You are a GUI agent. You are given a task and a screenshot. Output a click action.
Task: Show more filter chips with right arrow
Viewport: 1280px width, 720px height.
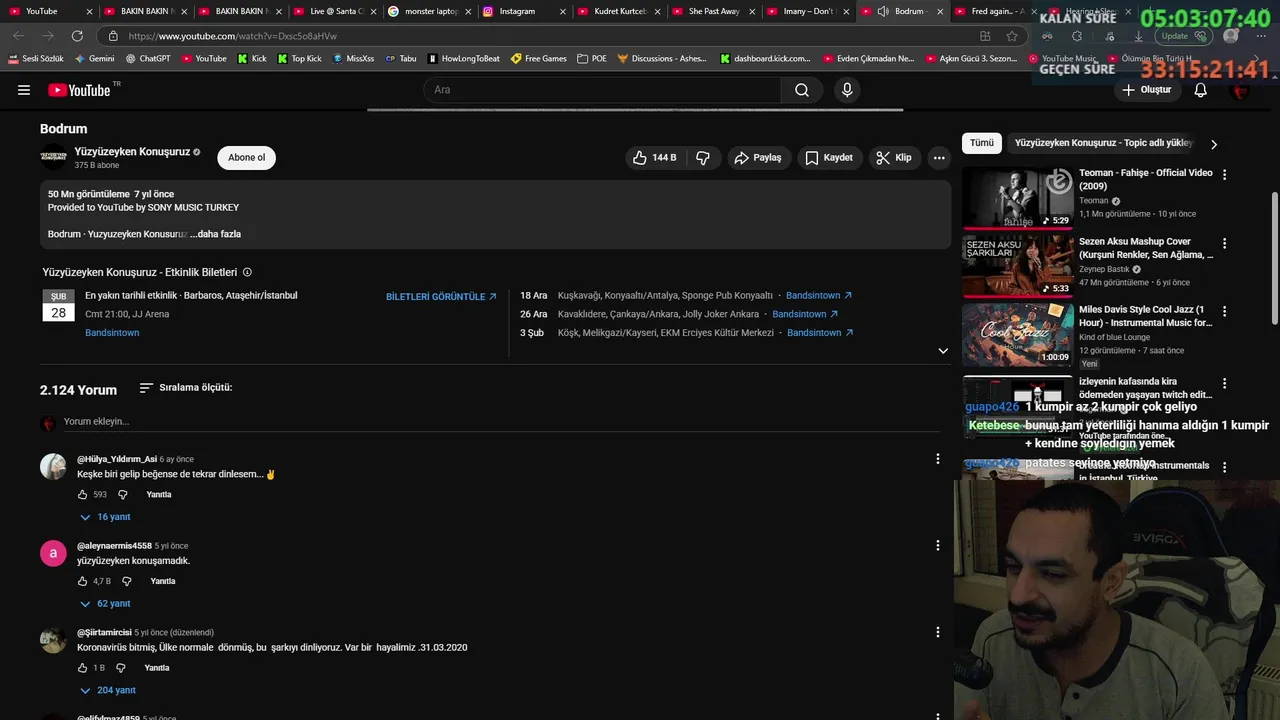click(1214, 144)
